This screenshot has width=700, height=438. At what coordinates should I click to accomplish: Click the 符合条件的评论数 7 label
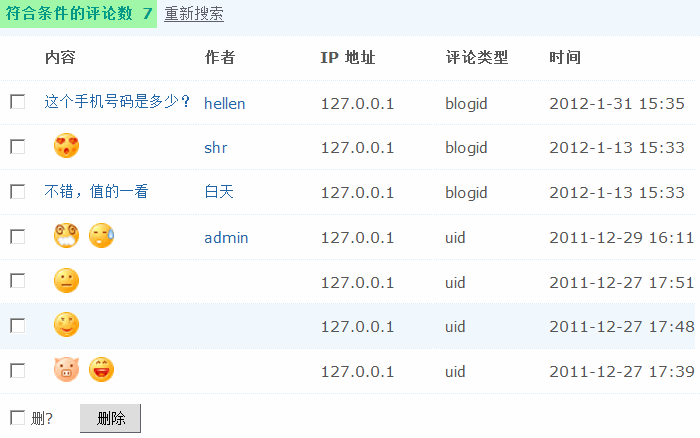79,13
